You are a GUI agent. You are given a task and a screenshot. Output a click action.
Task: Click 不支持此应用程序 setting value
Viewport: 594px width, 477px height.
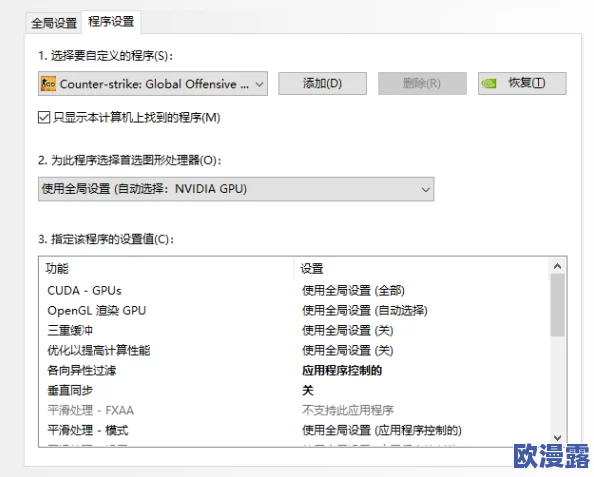pos(348,410)
